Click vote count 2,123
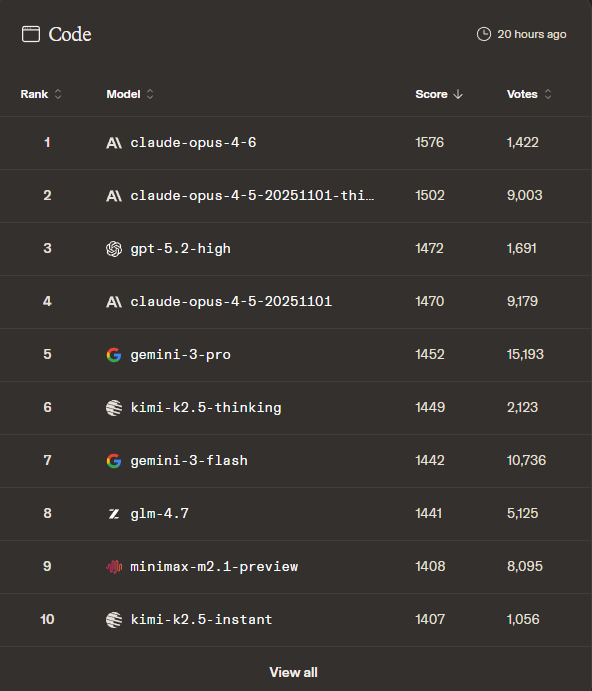The height and width of the screenshot is (691, 592). [522, 408]
